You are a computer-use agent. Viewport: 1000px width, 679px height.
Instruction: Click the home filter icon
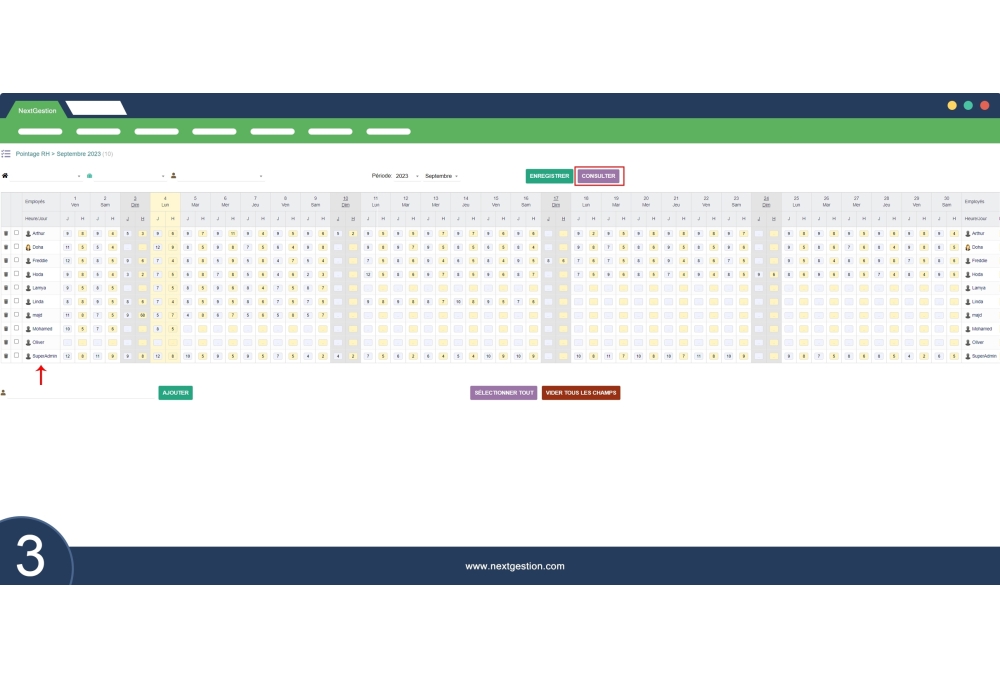[x=5, y=176]
